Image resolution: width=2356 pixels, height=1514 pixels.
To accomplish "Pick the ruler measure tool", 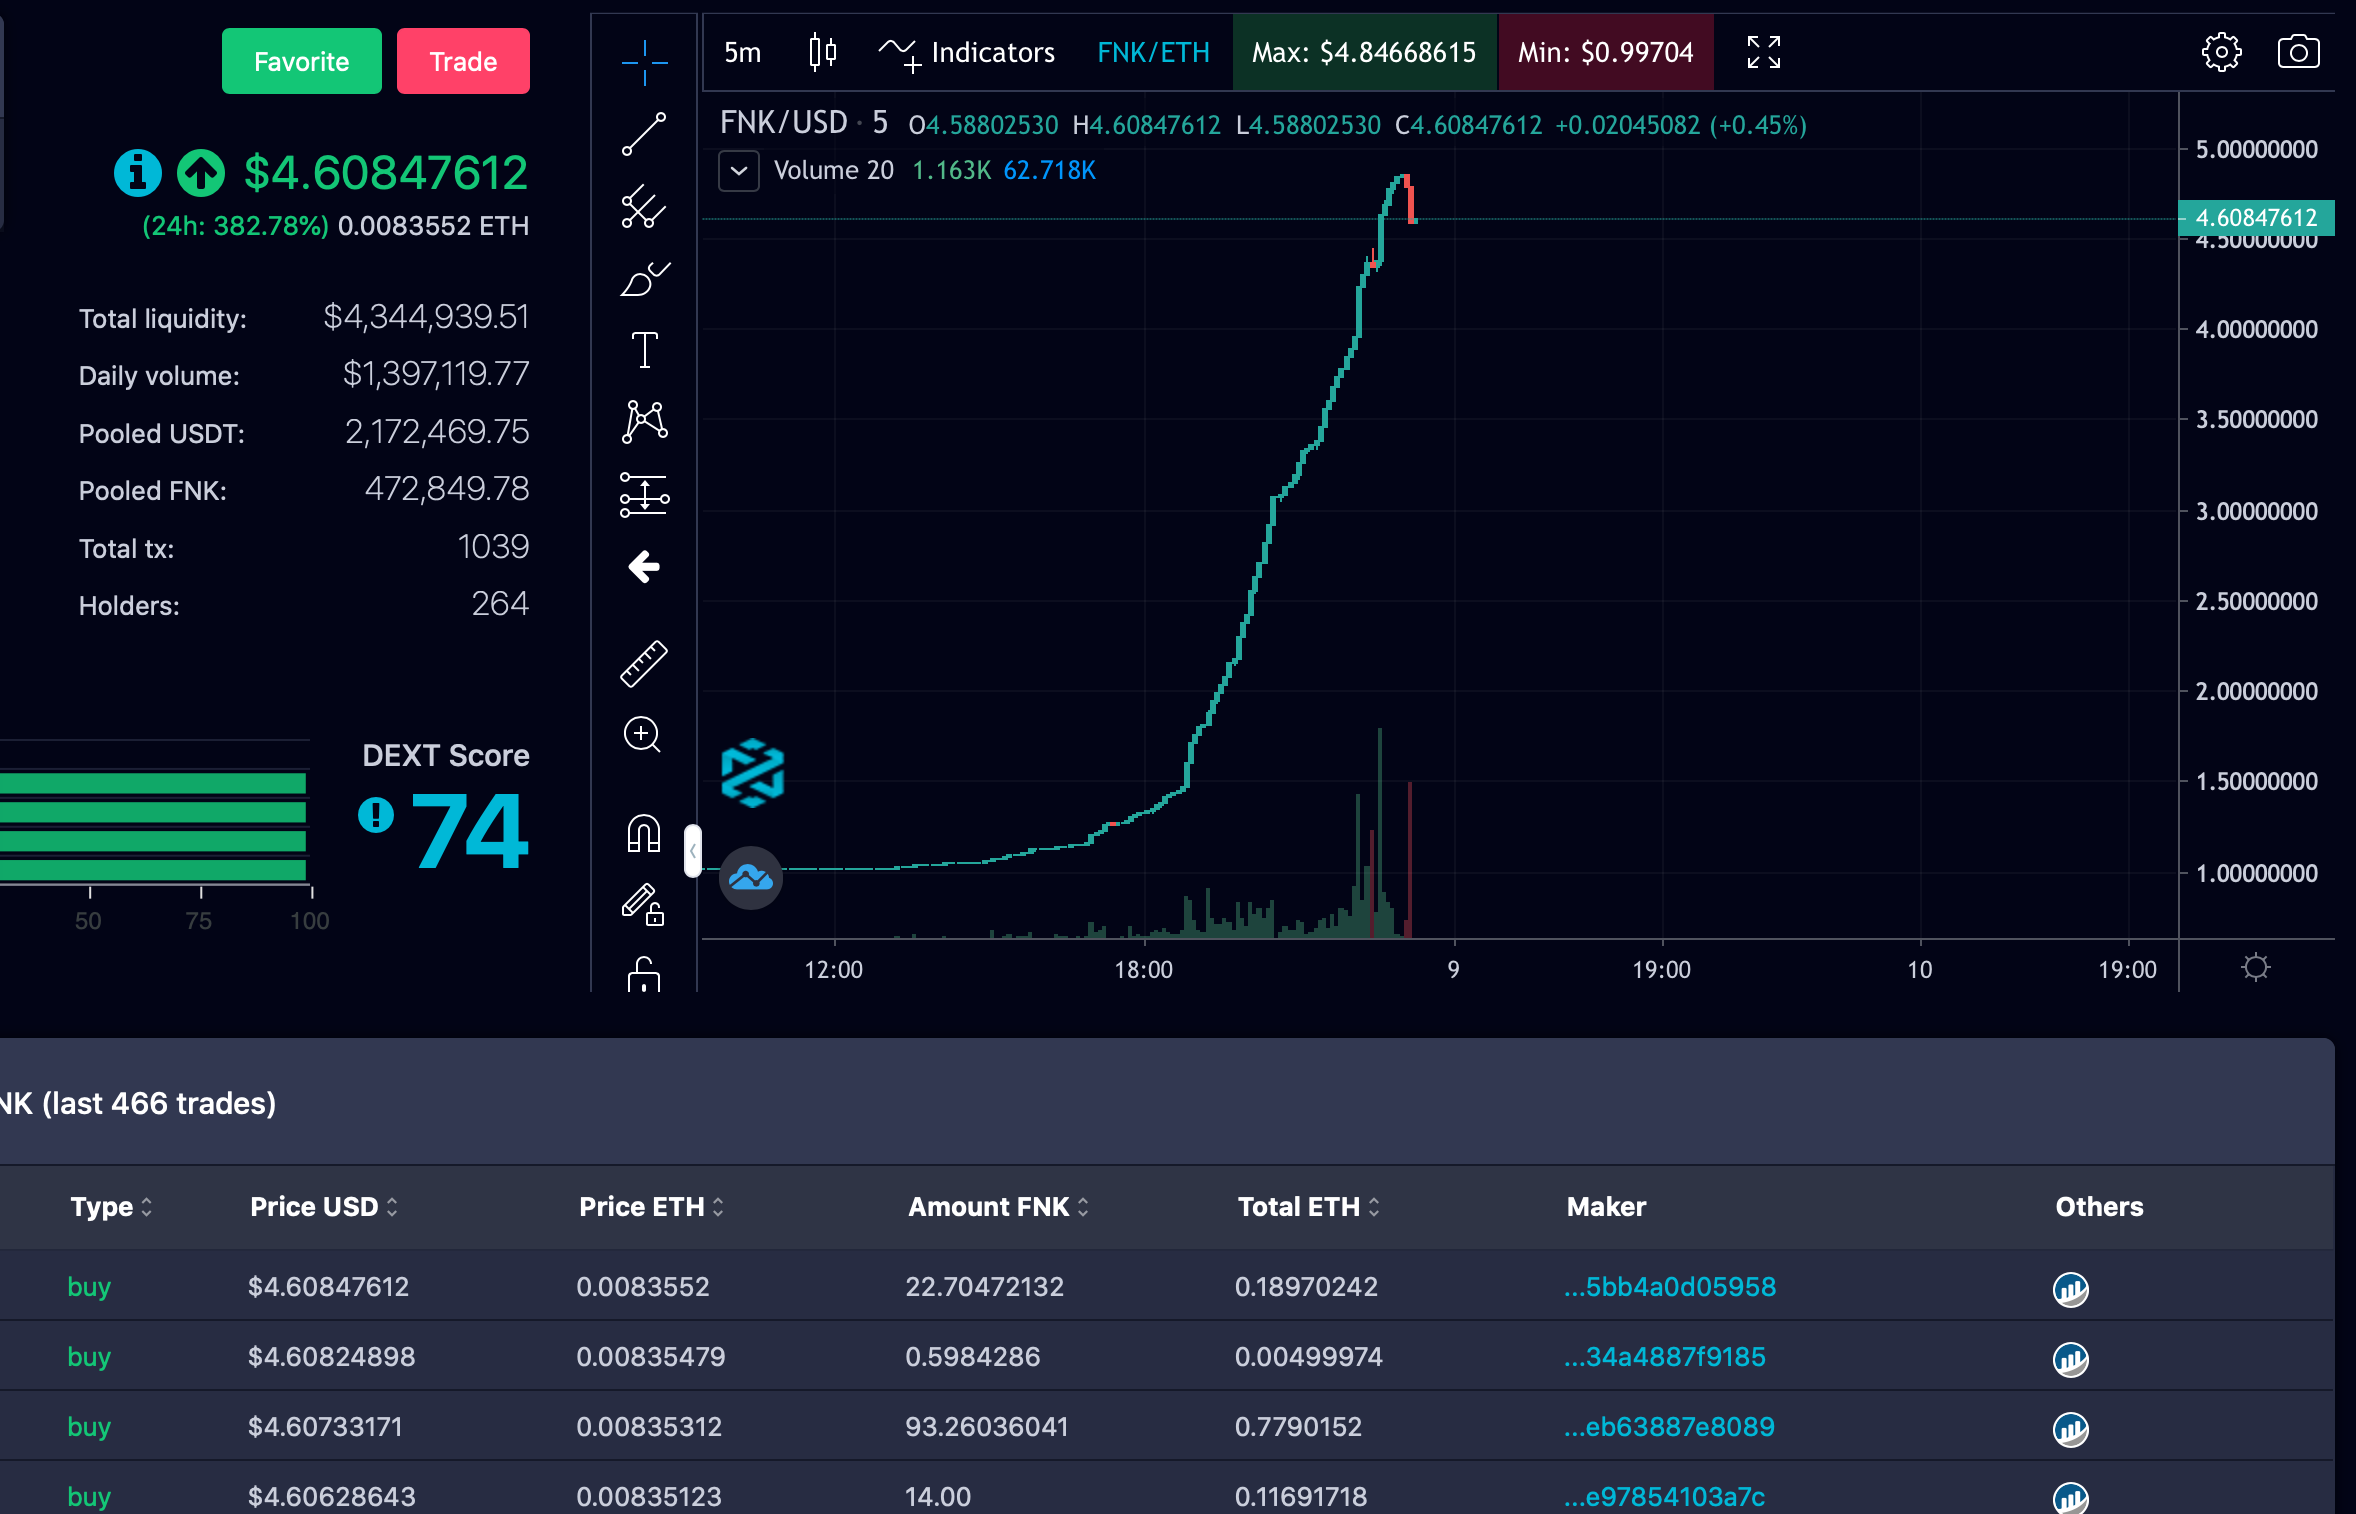I will point(644,664).
